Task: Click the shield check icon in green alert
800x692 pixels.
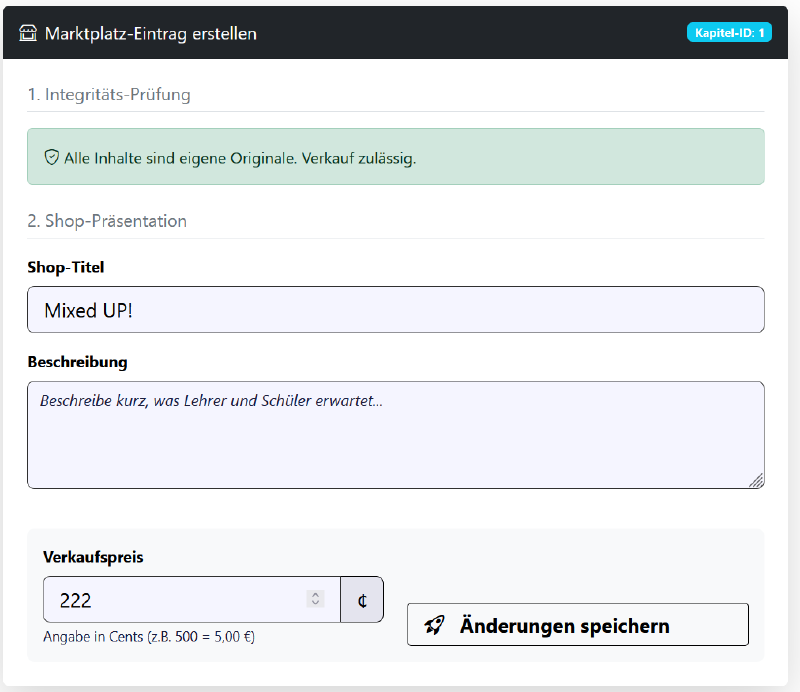Action: click(x=52, y=157)
